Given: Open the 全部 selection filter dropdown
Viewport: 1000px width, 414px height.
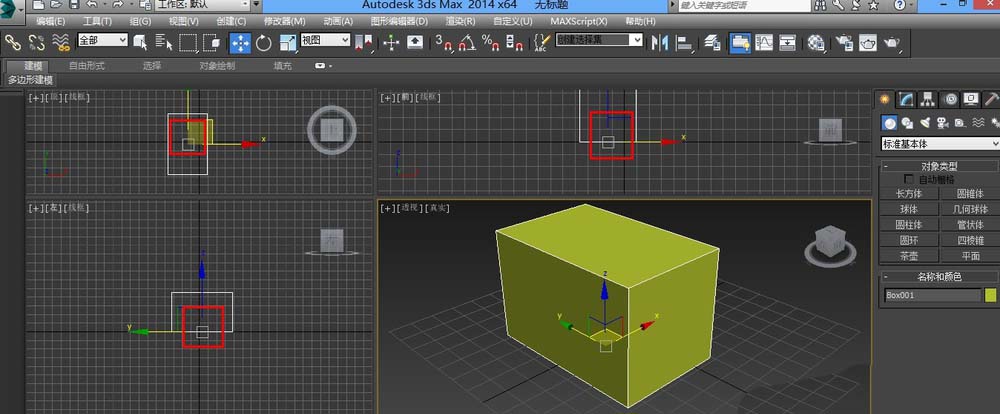Looking at the screenshot, I should click(x=103, y=40).
